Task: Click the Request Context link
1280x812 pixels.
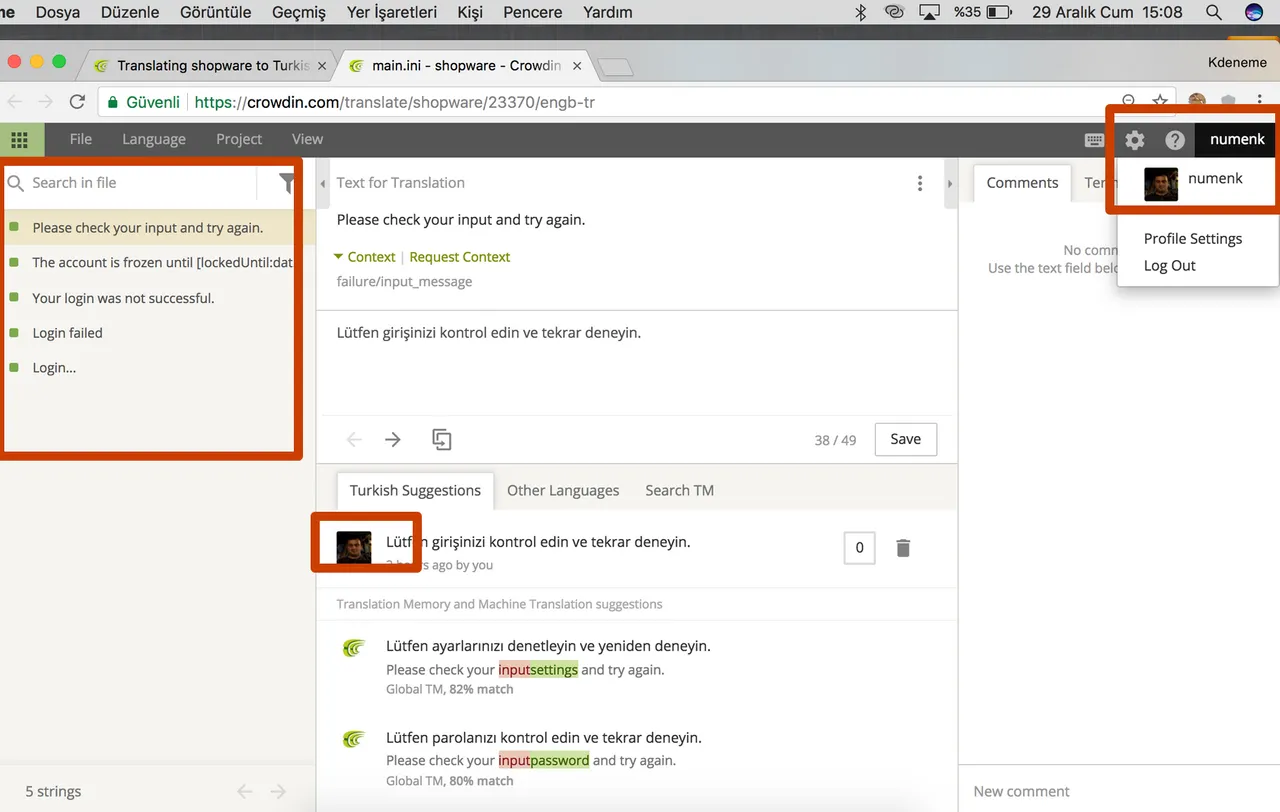Action: [x=460, y=257]
